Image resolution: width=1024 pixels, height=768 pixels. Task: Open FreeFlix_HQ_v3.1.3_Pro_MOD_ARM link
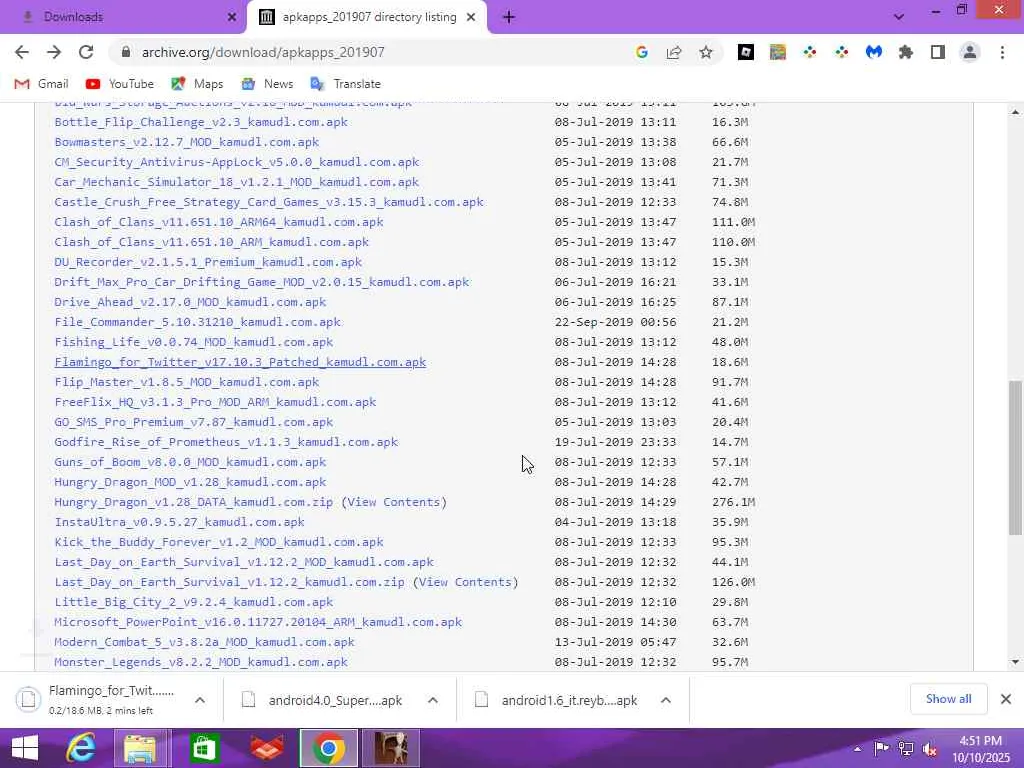[216, 402]
